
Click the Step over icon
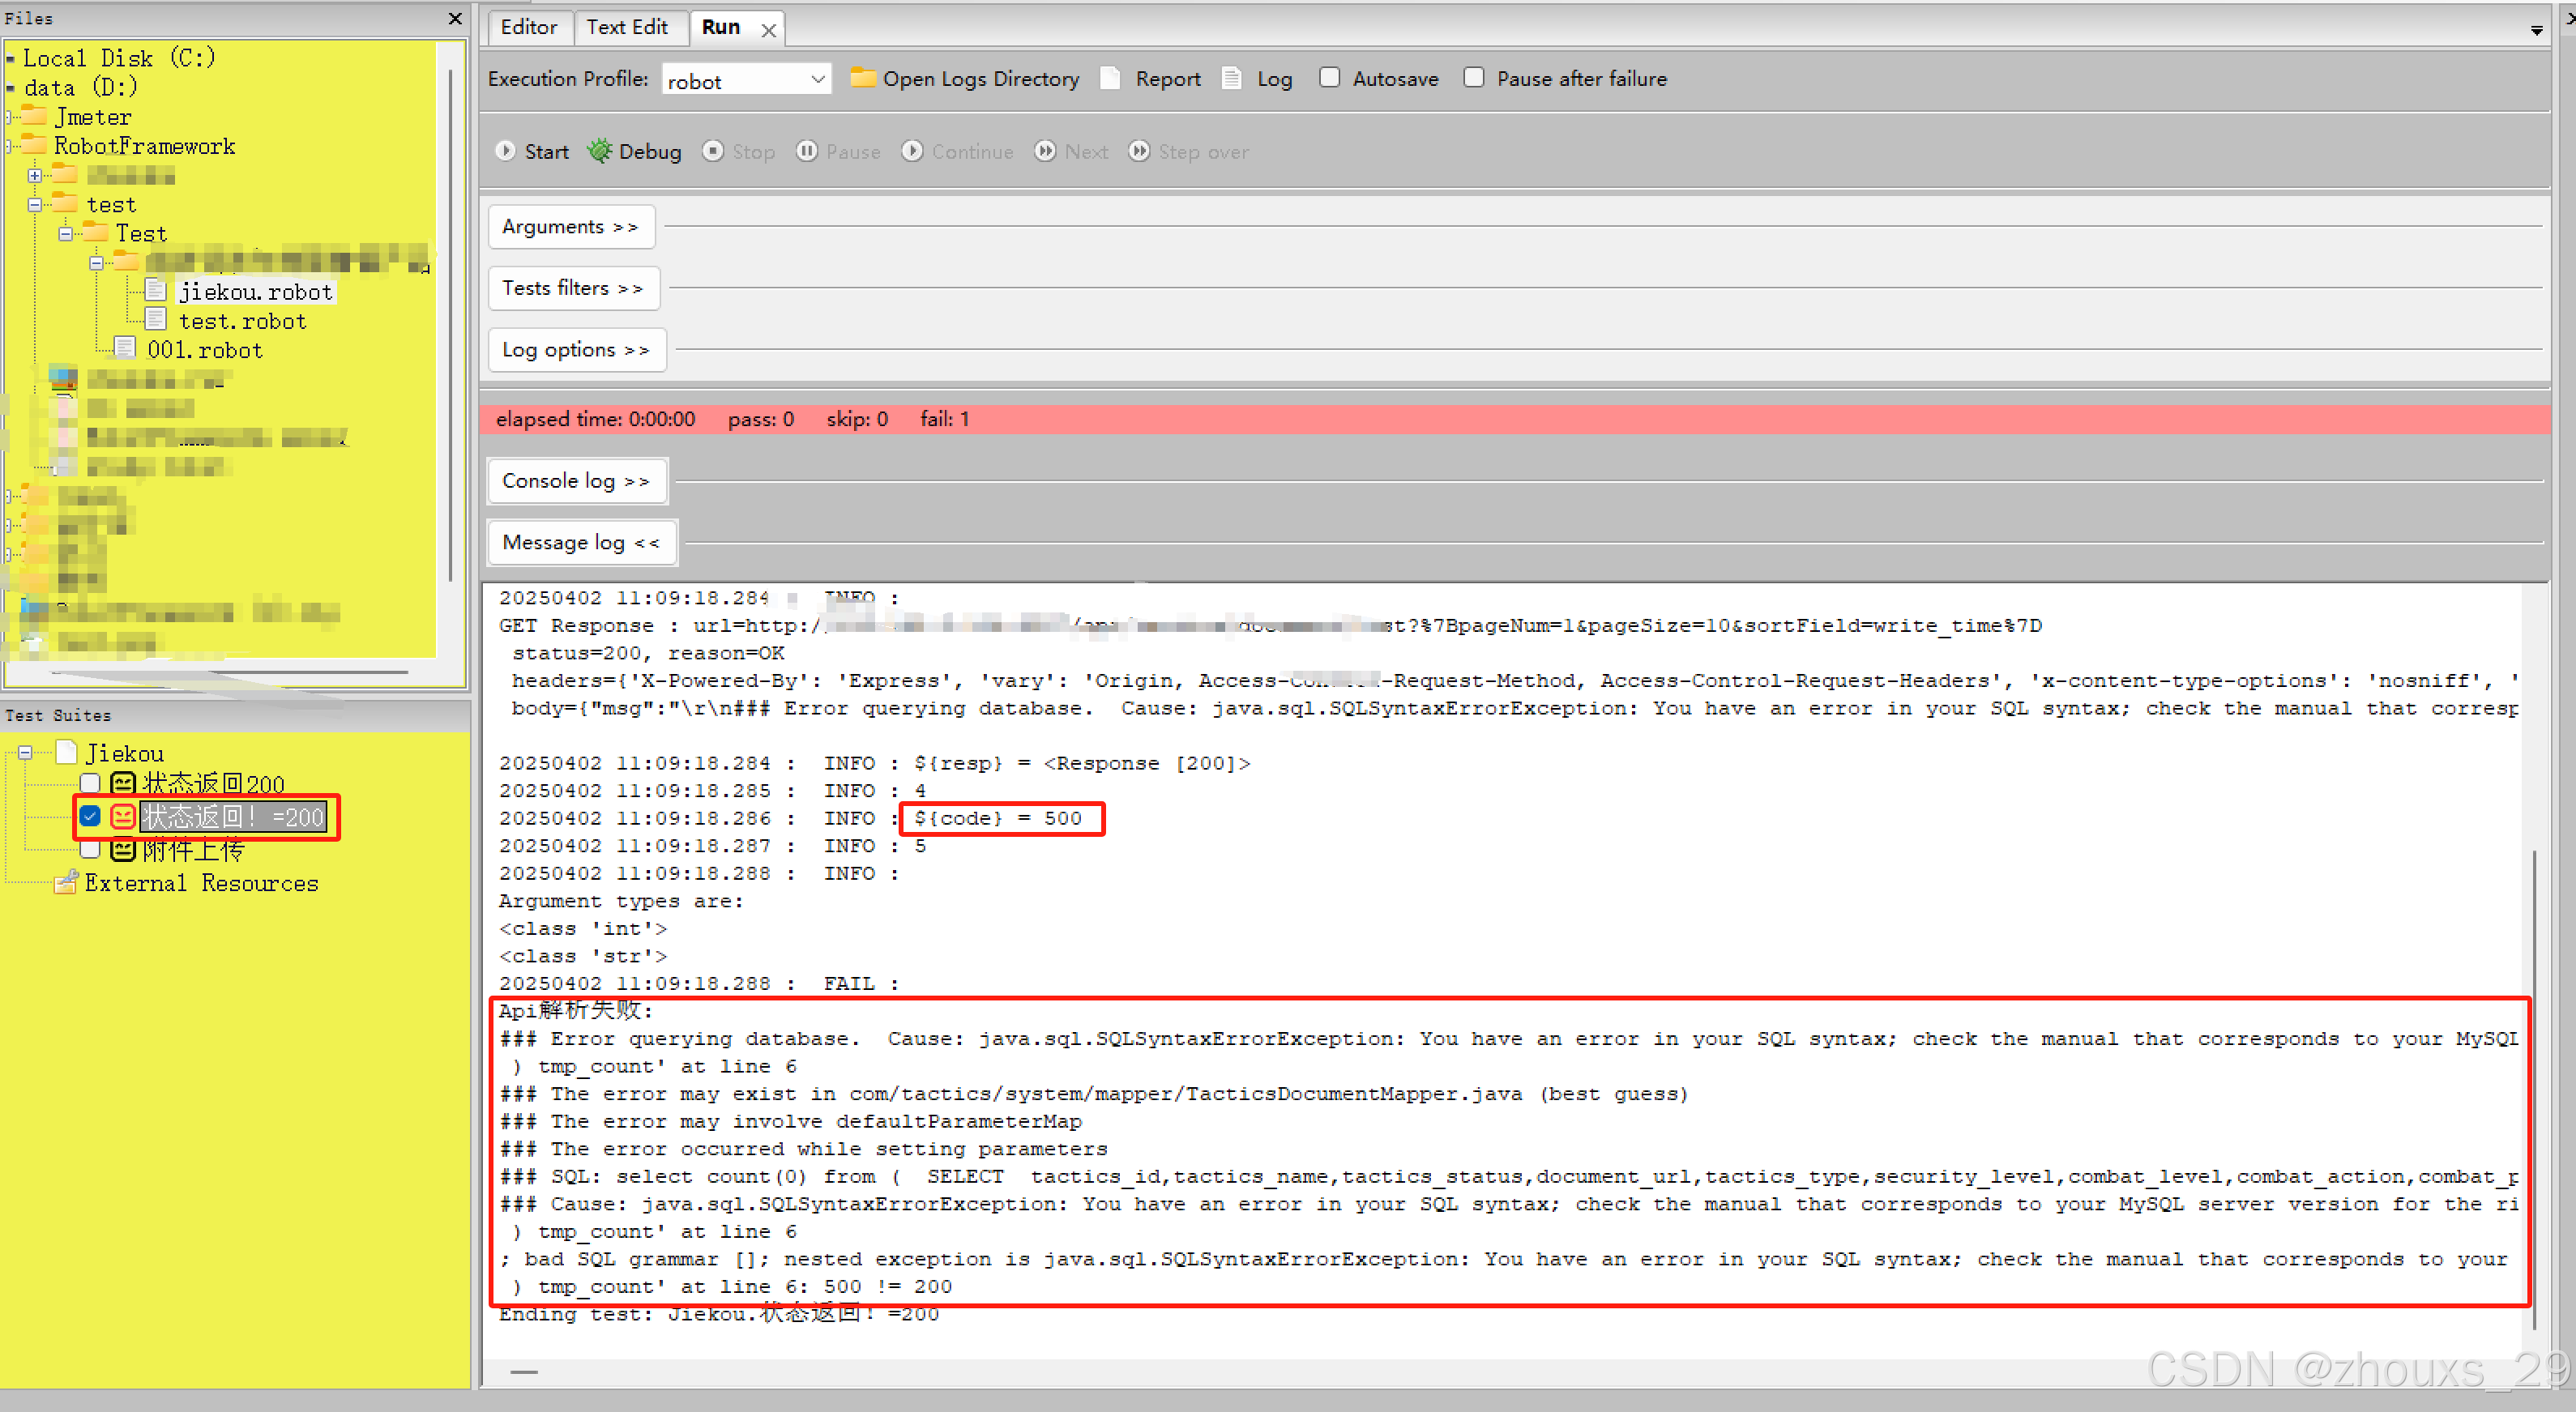coord(1139,151)
